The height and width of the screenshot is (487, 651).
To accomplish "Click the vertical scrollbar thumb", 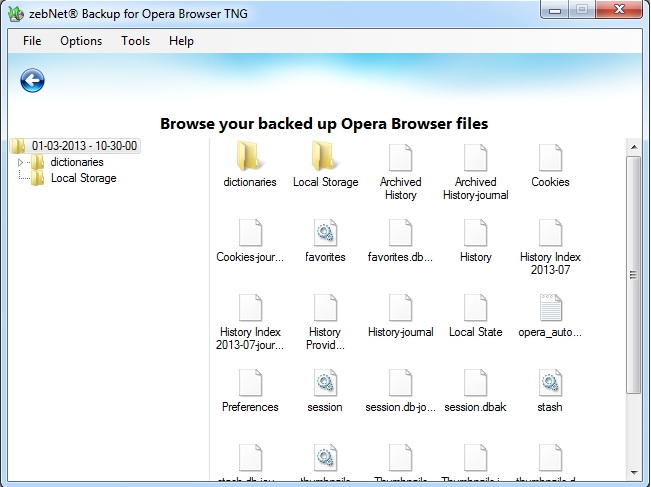I will 634,274.
